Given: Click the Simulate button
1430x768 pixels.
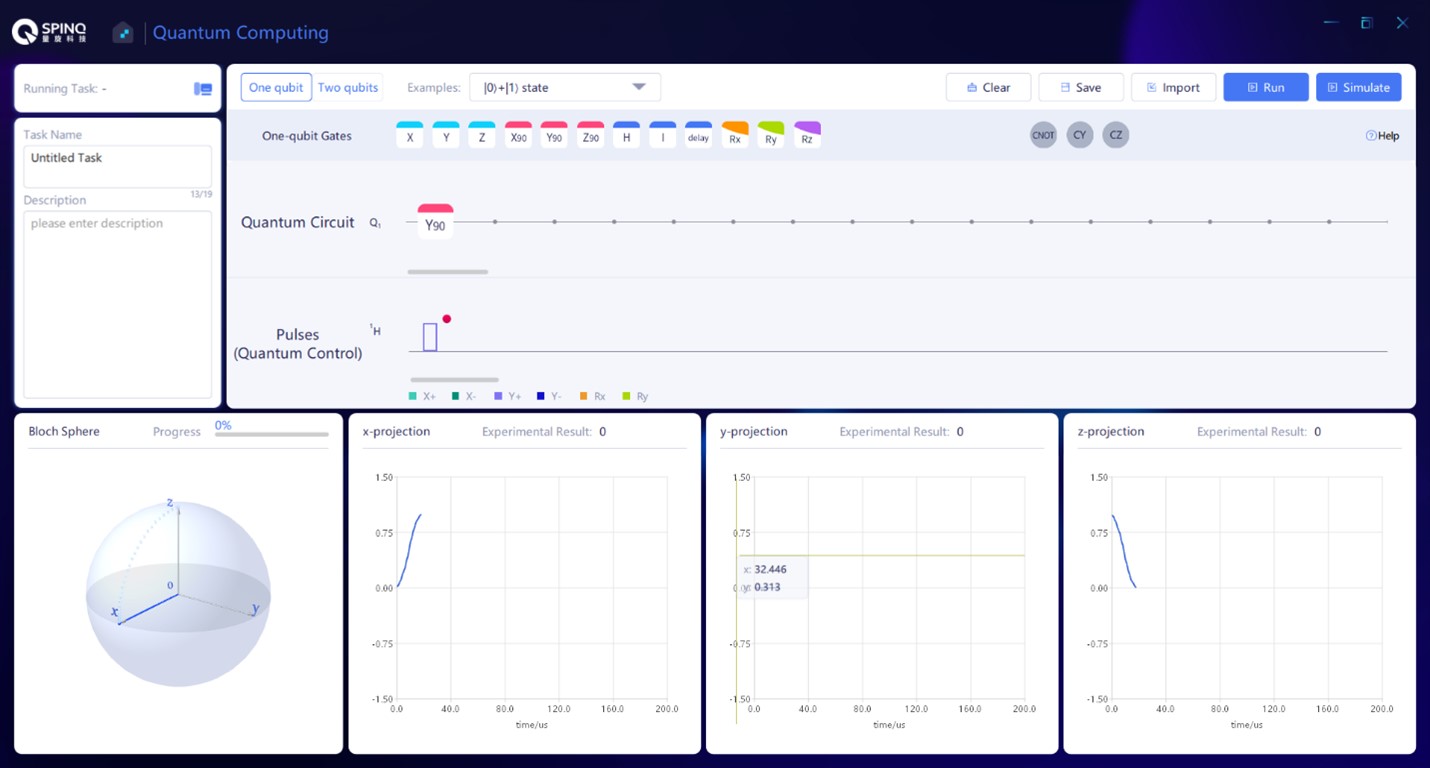Looking at the screenshot, I should click(x=1358, y=88).
